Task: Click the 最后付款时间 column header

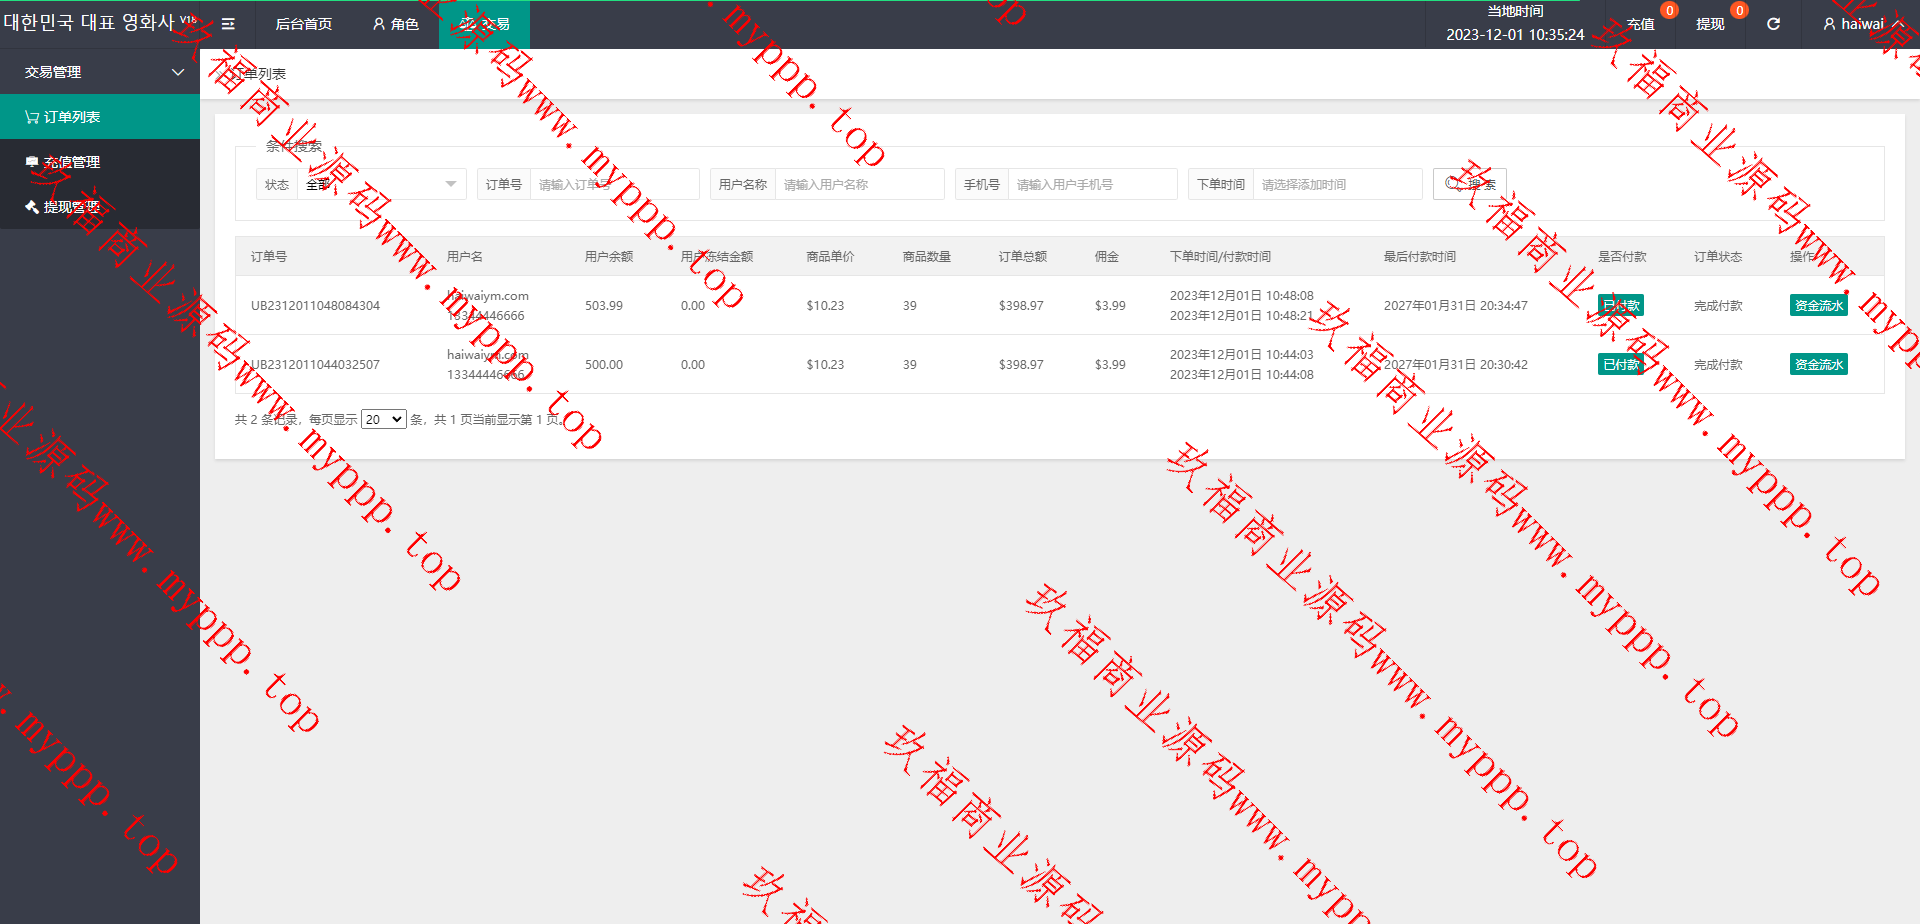Action: click(x=1420, y=256)
